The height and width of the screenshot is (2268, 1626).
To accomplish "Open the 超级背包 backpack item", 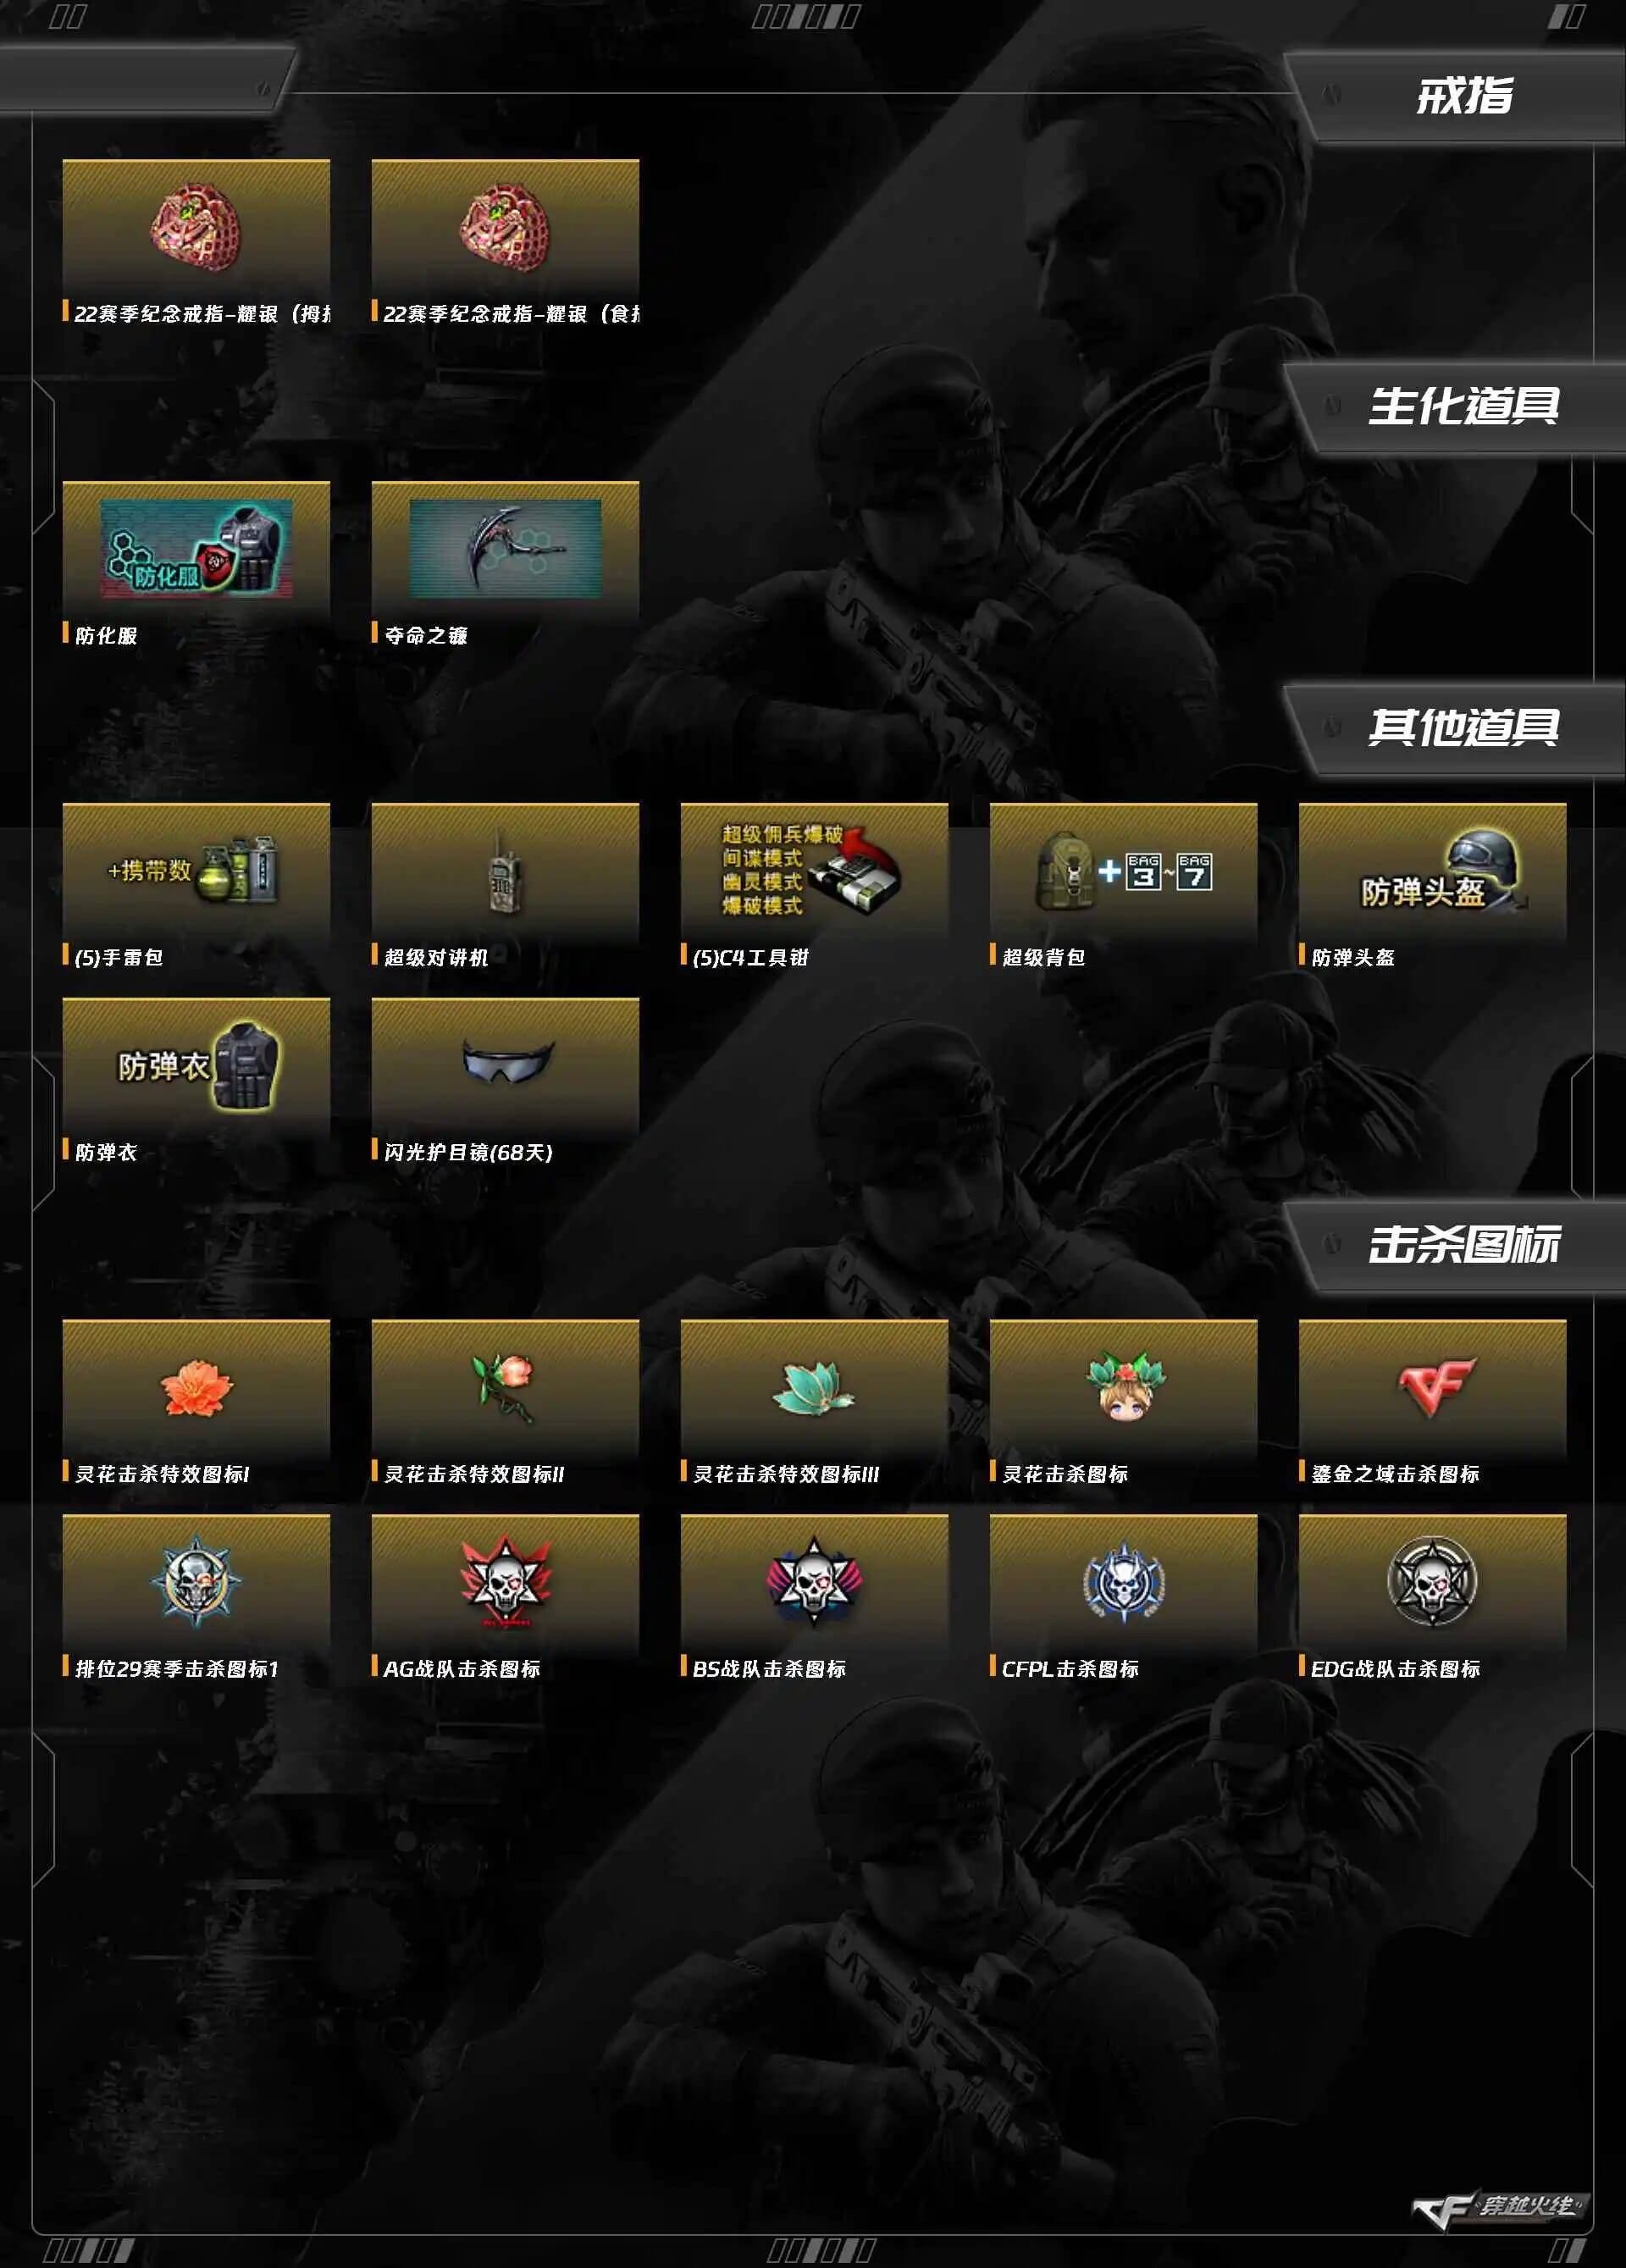I will 1123,870.
